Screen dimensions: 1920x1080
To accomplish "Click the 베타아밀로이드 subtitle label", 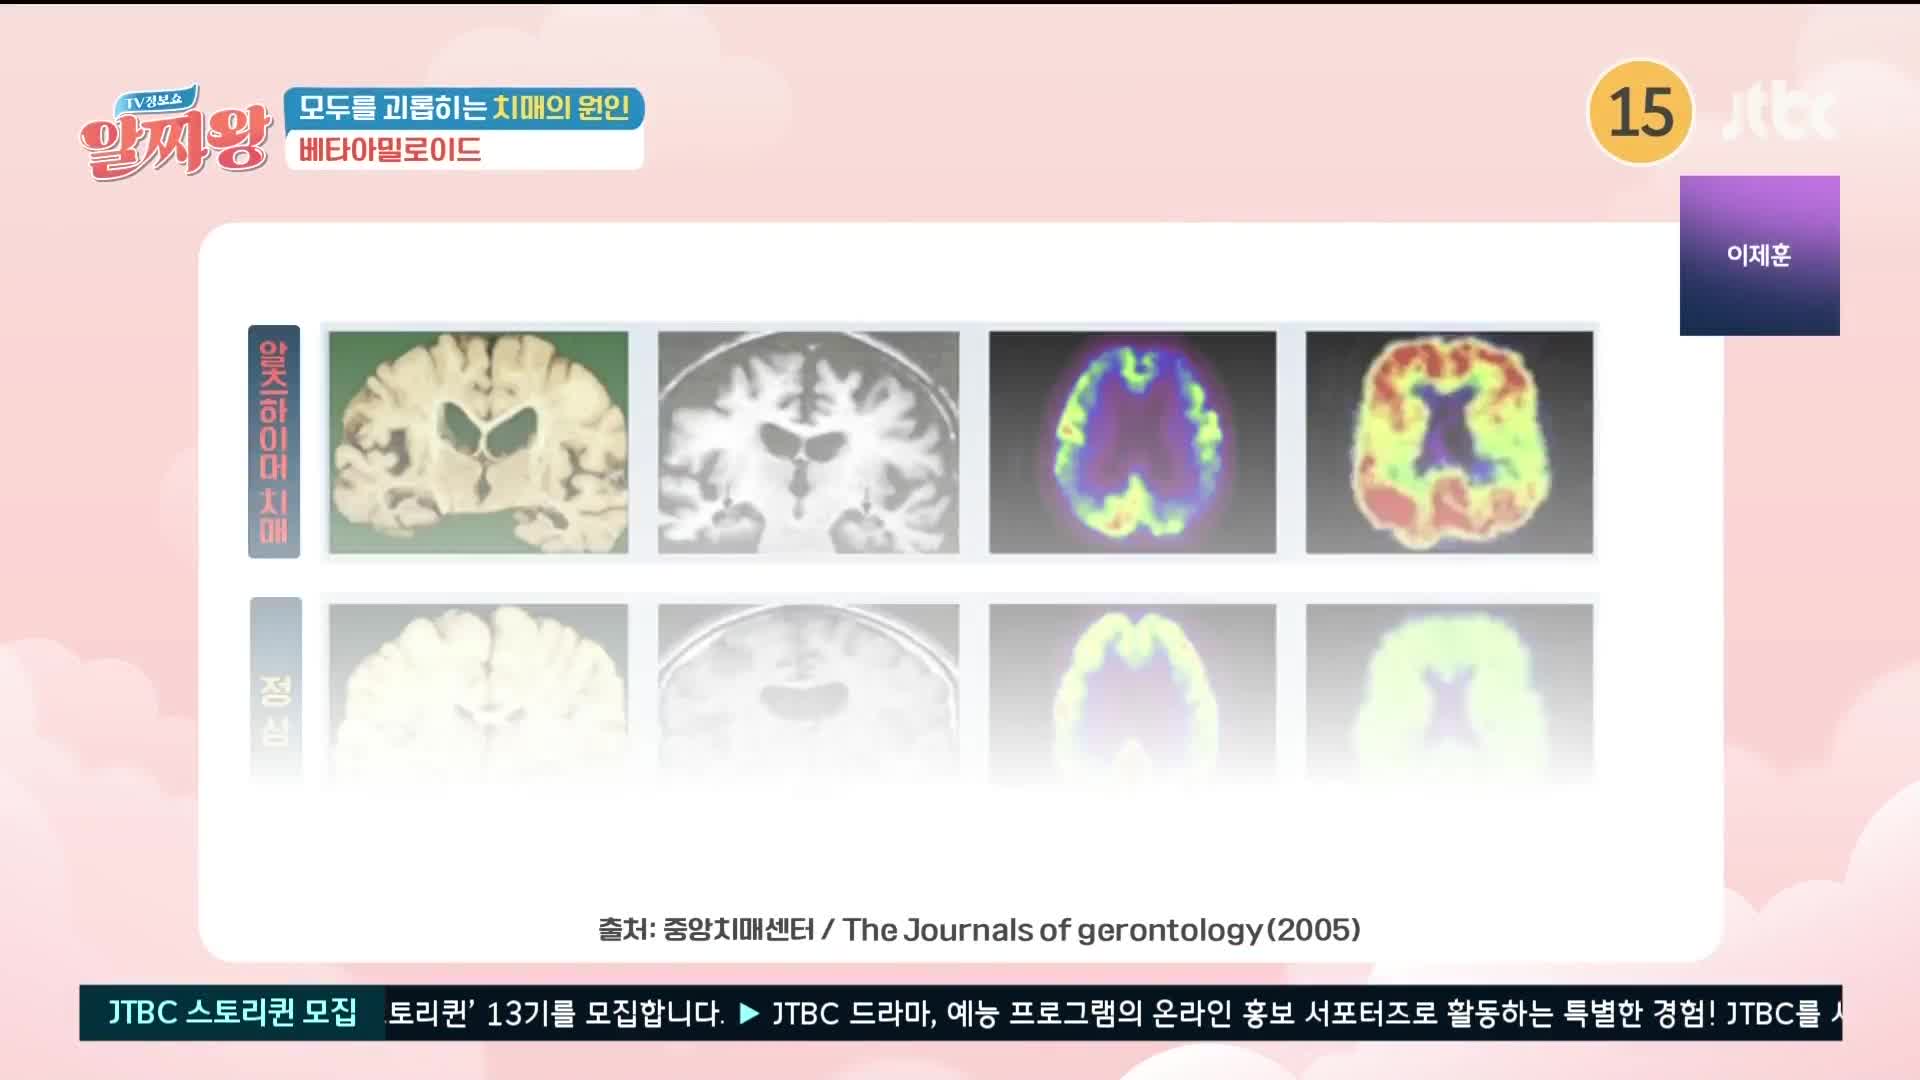I will tap(390, 150).
